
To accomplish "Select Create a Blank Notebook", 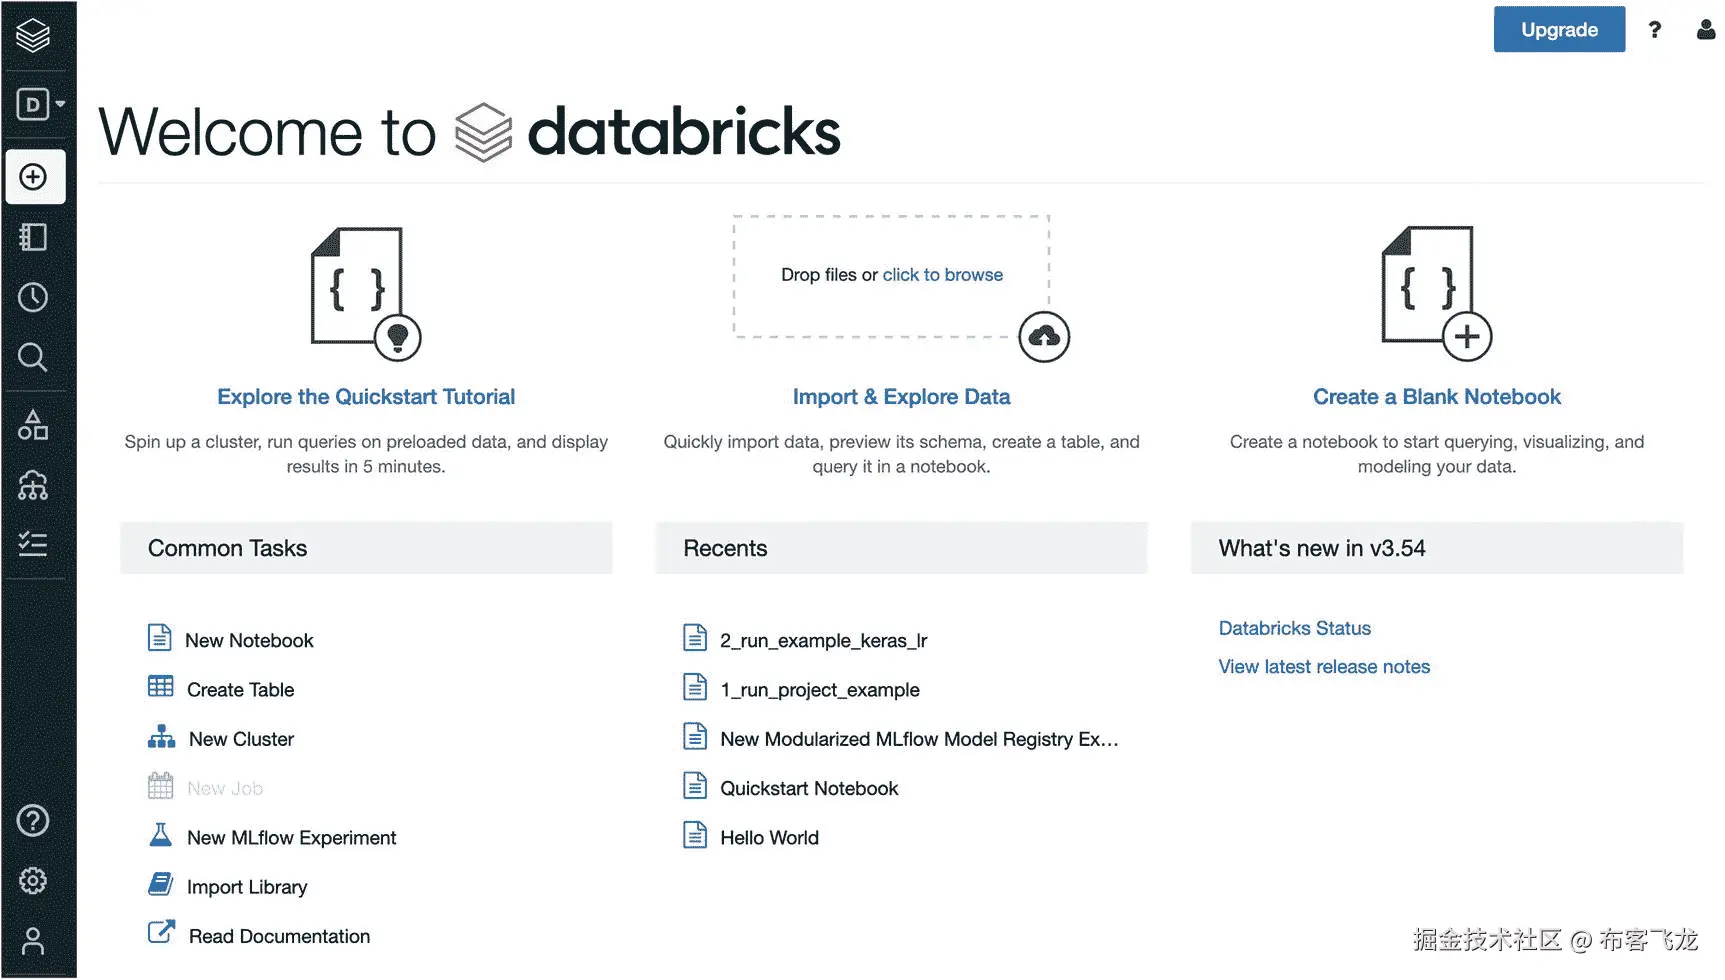I will (1436, 397).
